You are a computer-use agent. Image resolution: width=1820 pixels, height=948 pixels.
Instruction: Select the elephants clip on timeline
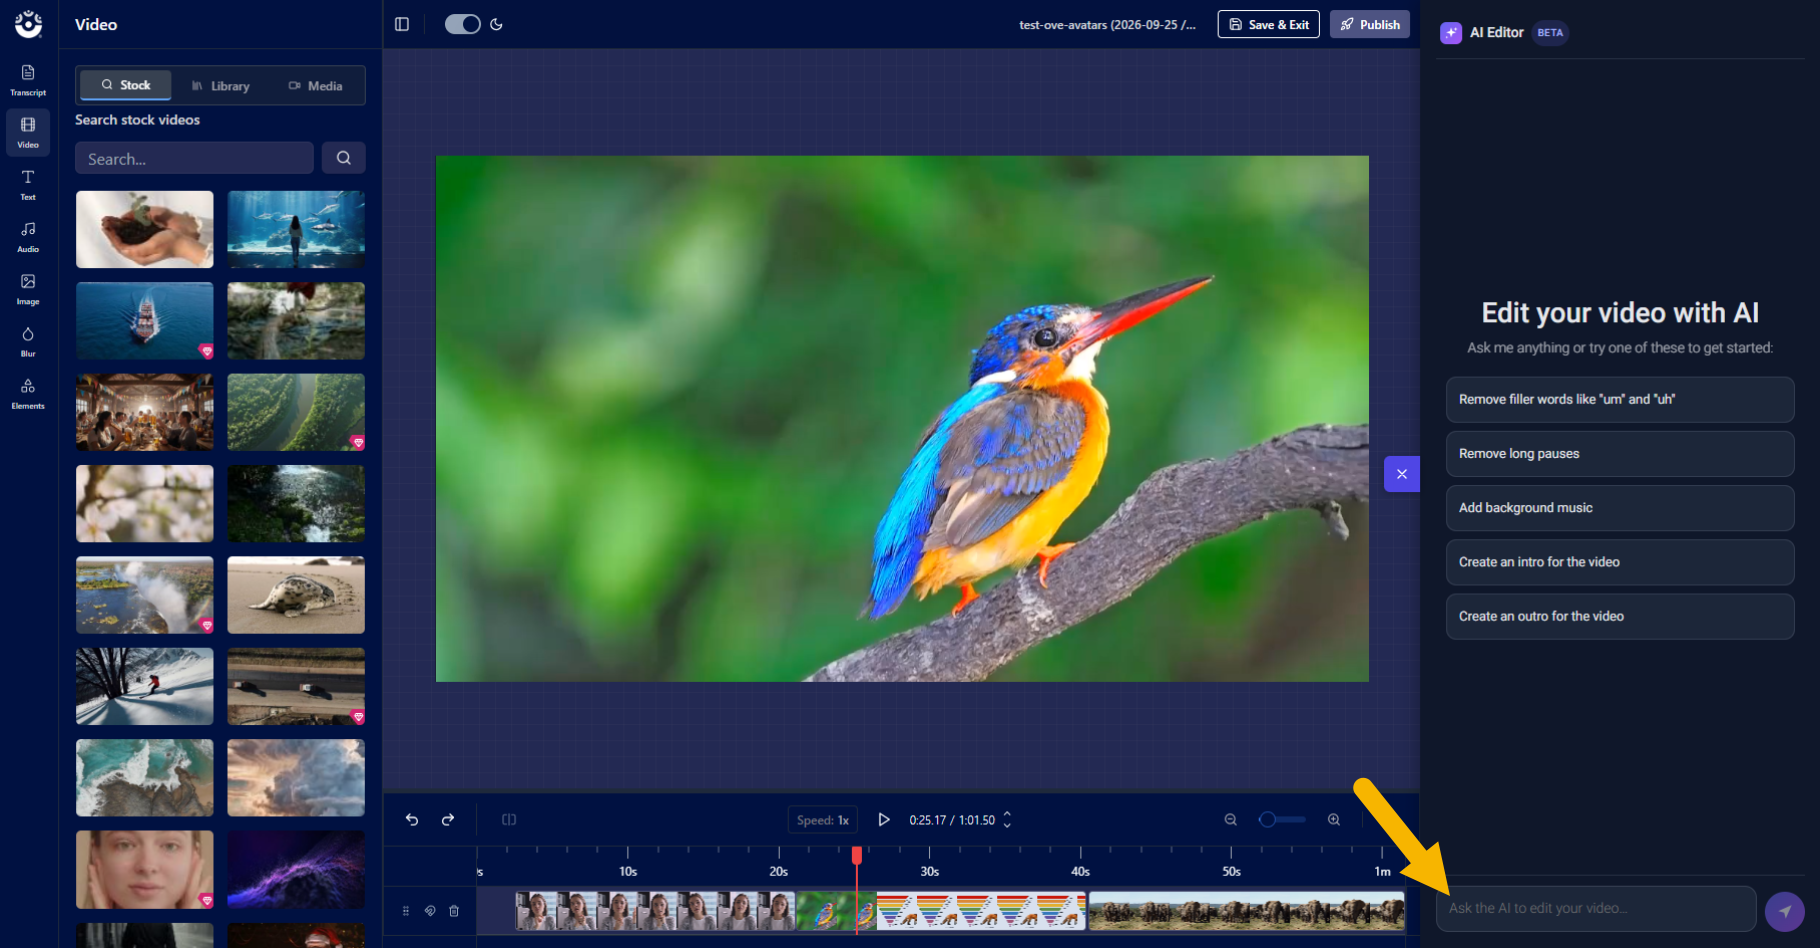click(x=1246, y=911)
